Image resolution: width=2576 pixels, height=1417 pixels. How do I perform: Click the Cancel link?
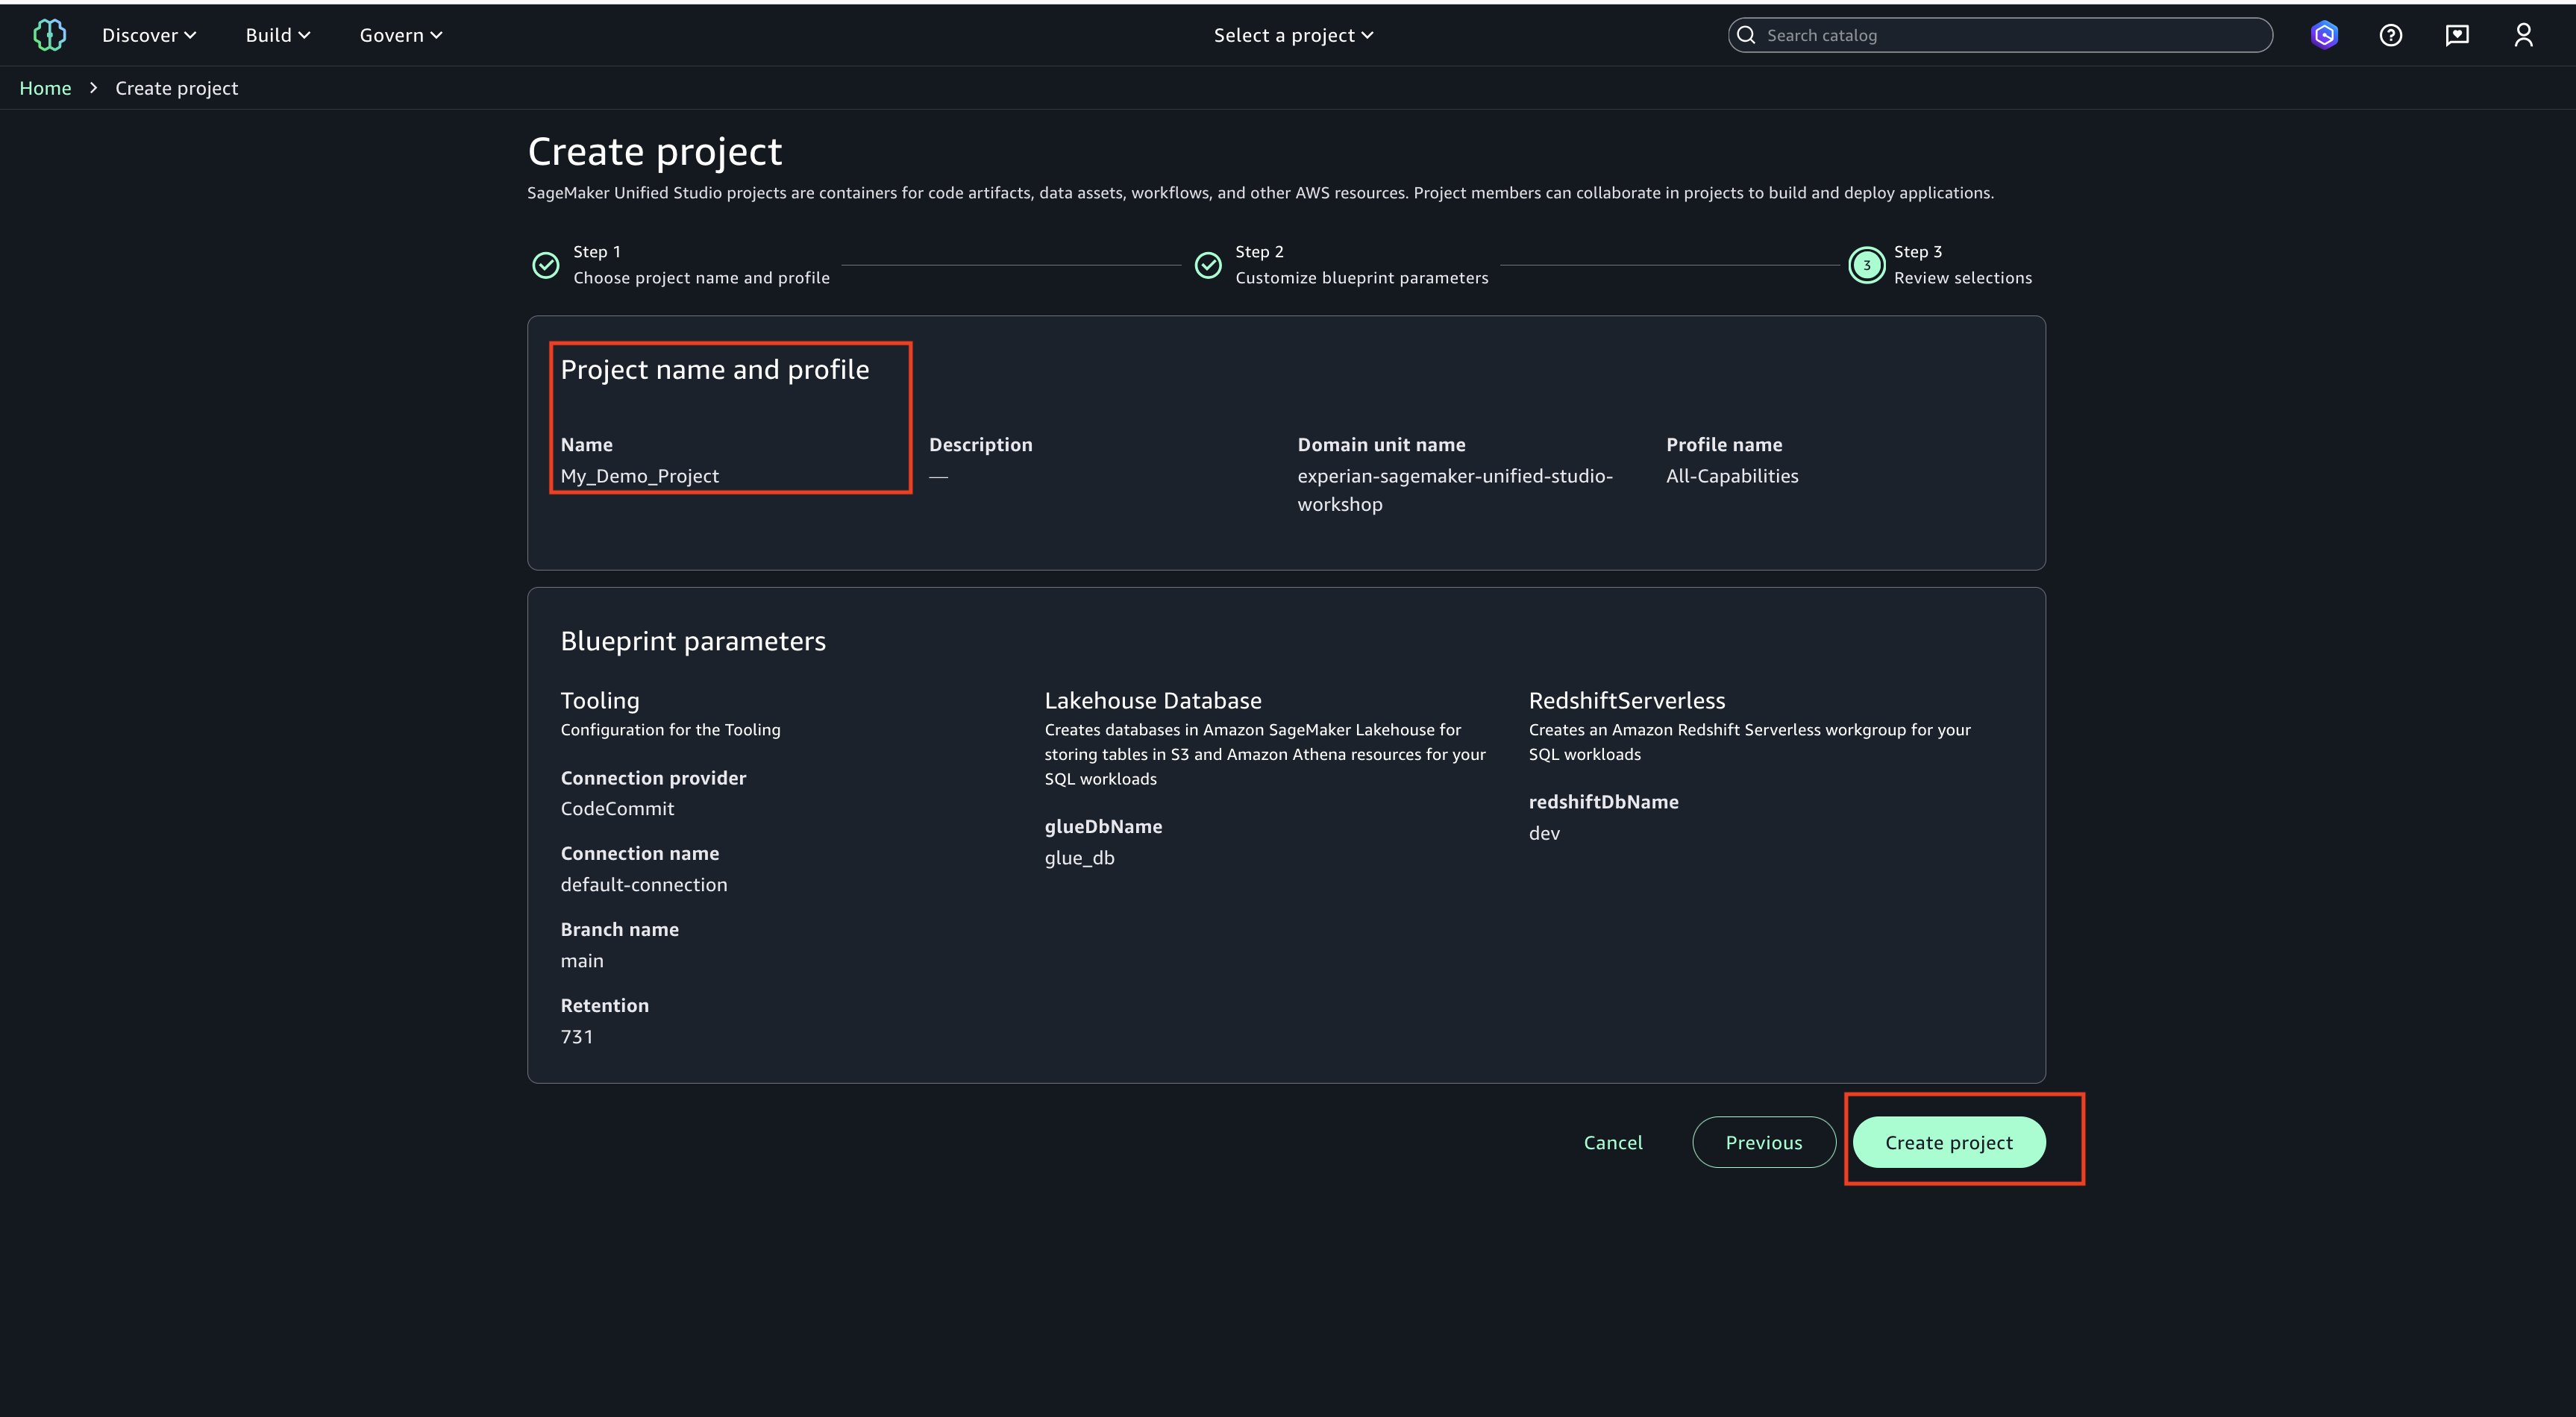click(1612, 1142)
